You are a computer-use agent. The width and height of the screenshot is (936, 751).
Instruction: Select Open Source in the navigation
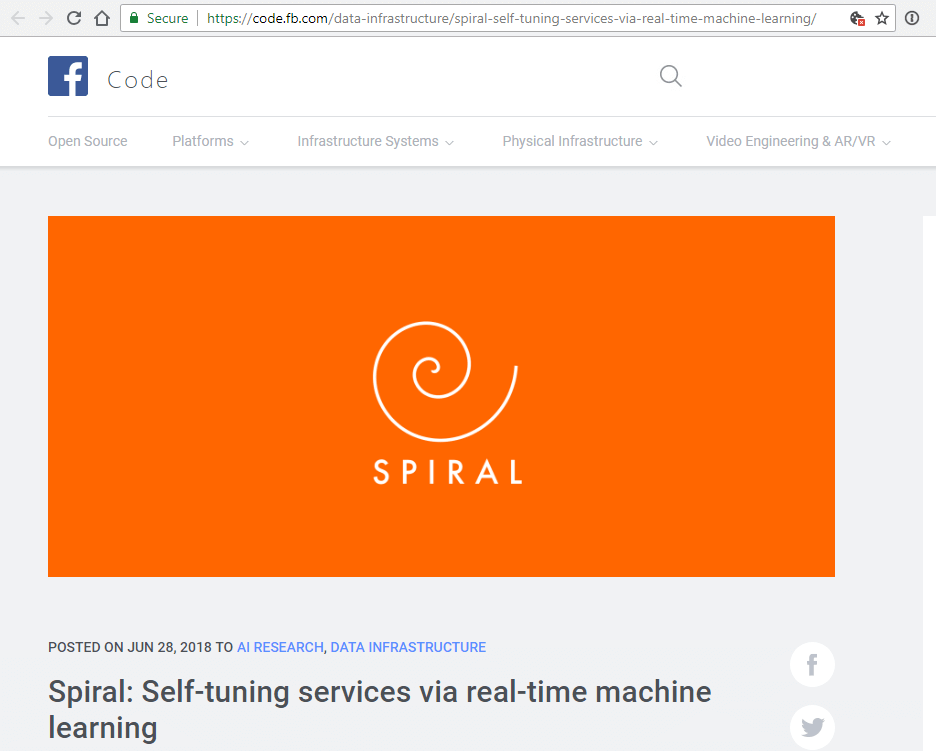click(x=87, y=141)
